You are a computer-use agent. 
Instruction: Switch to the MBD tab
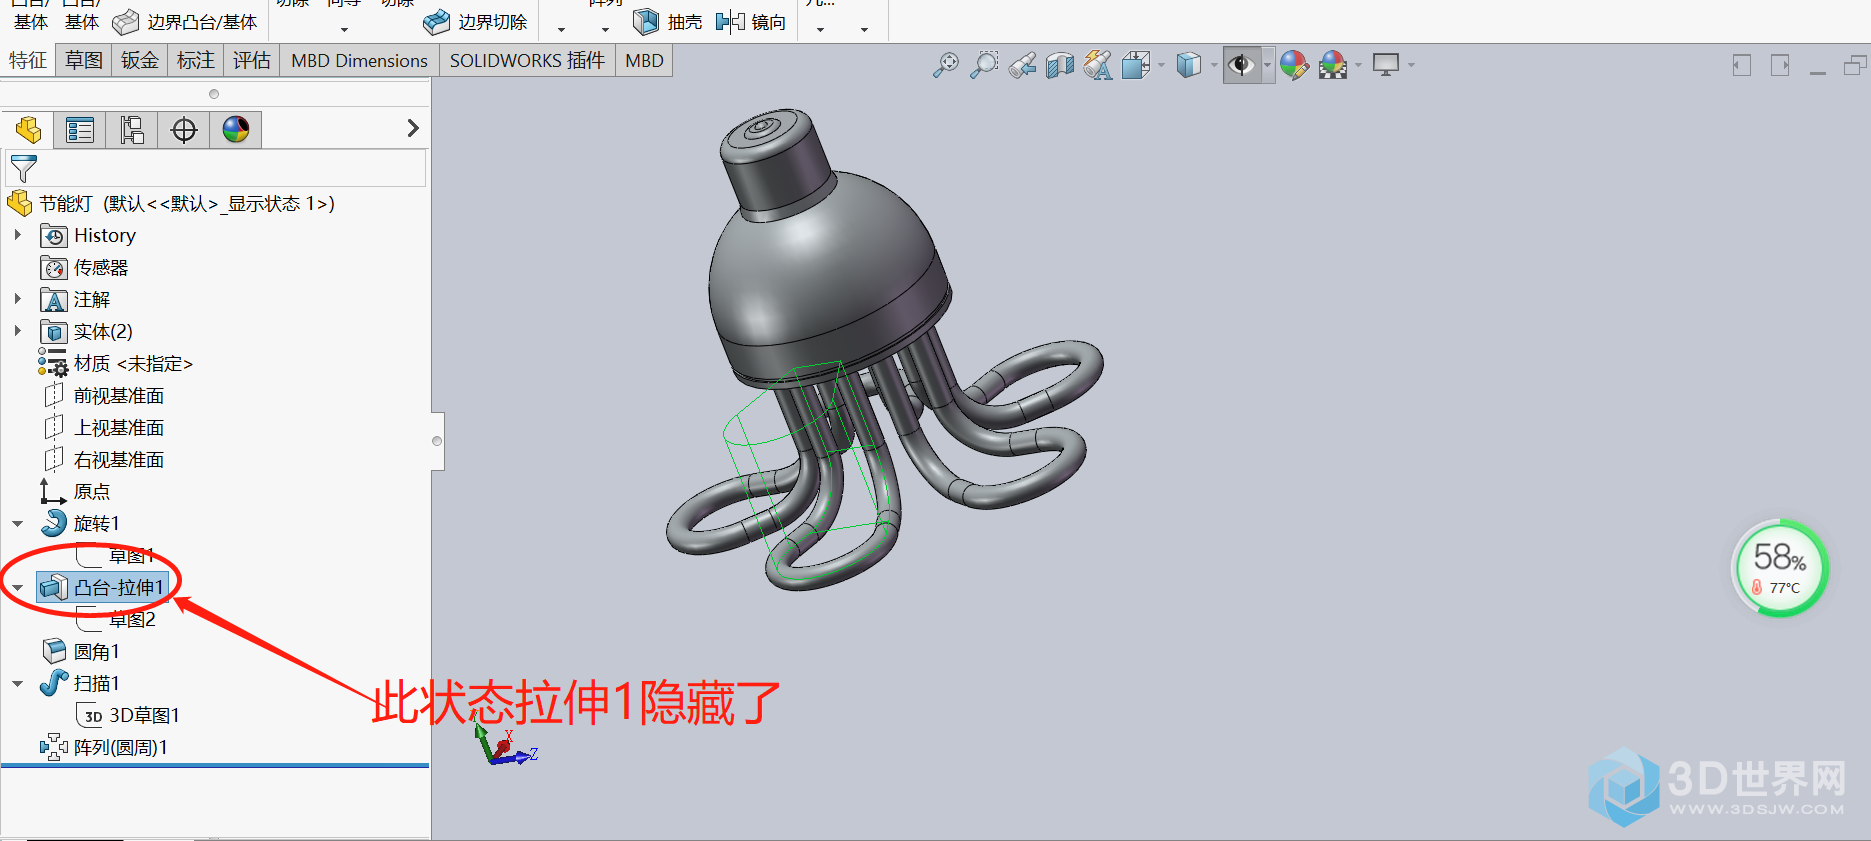point(644,61)
